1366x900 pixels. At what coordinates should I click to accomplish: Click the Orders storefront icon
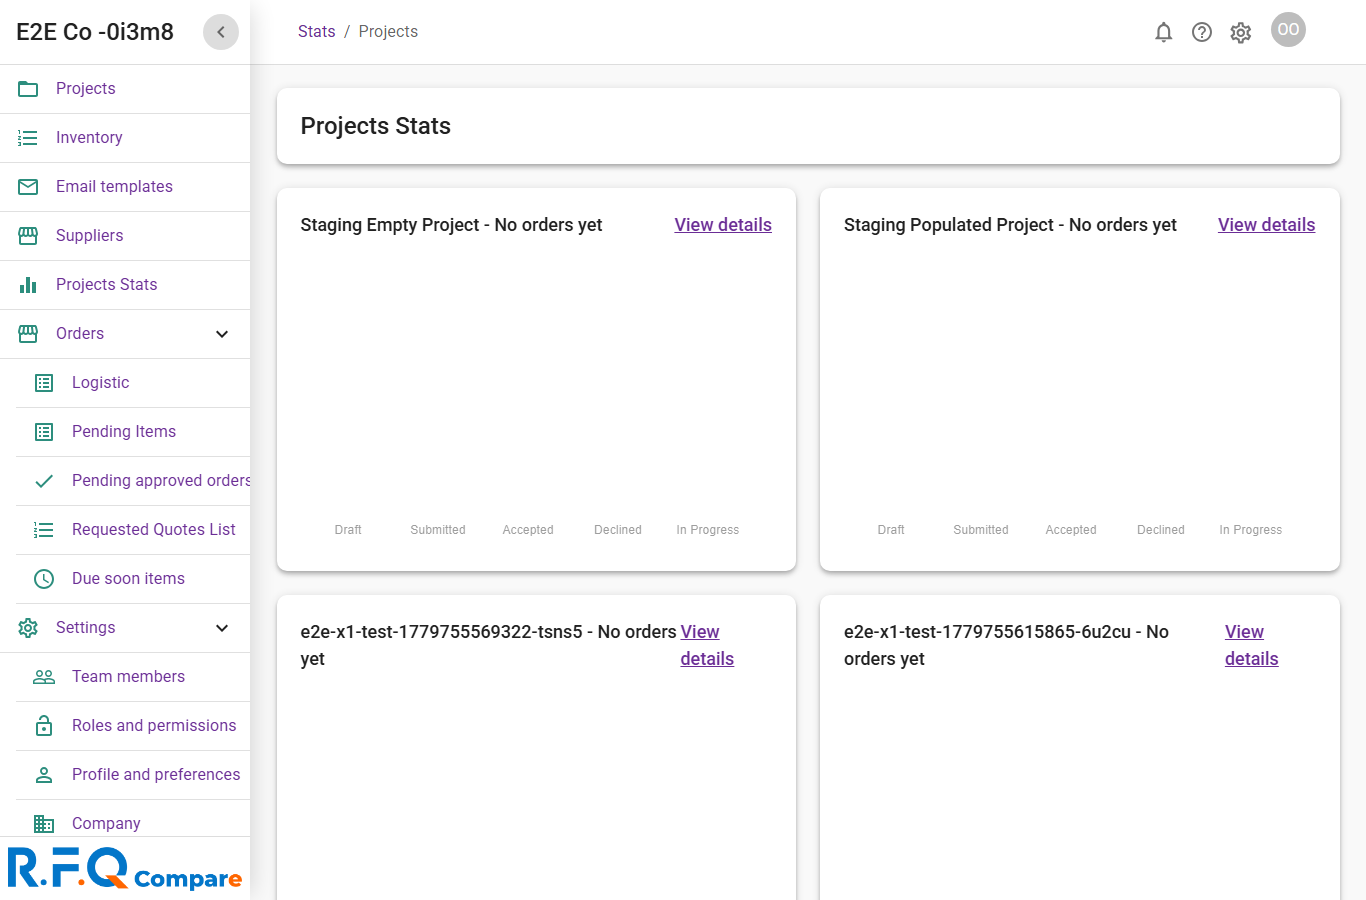(28, 334)
